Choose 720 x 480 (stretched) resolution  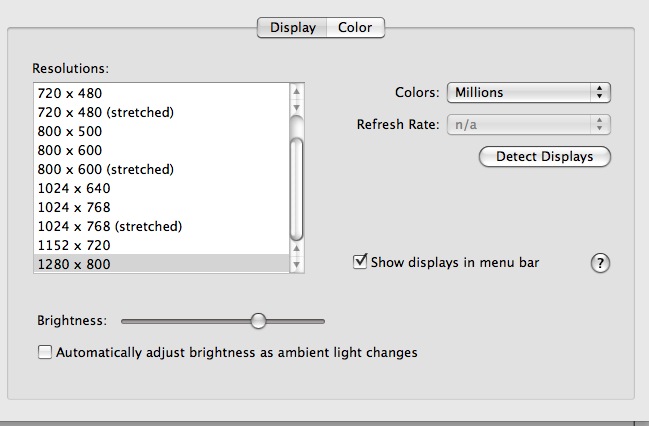(x=162, y=112)
